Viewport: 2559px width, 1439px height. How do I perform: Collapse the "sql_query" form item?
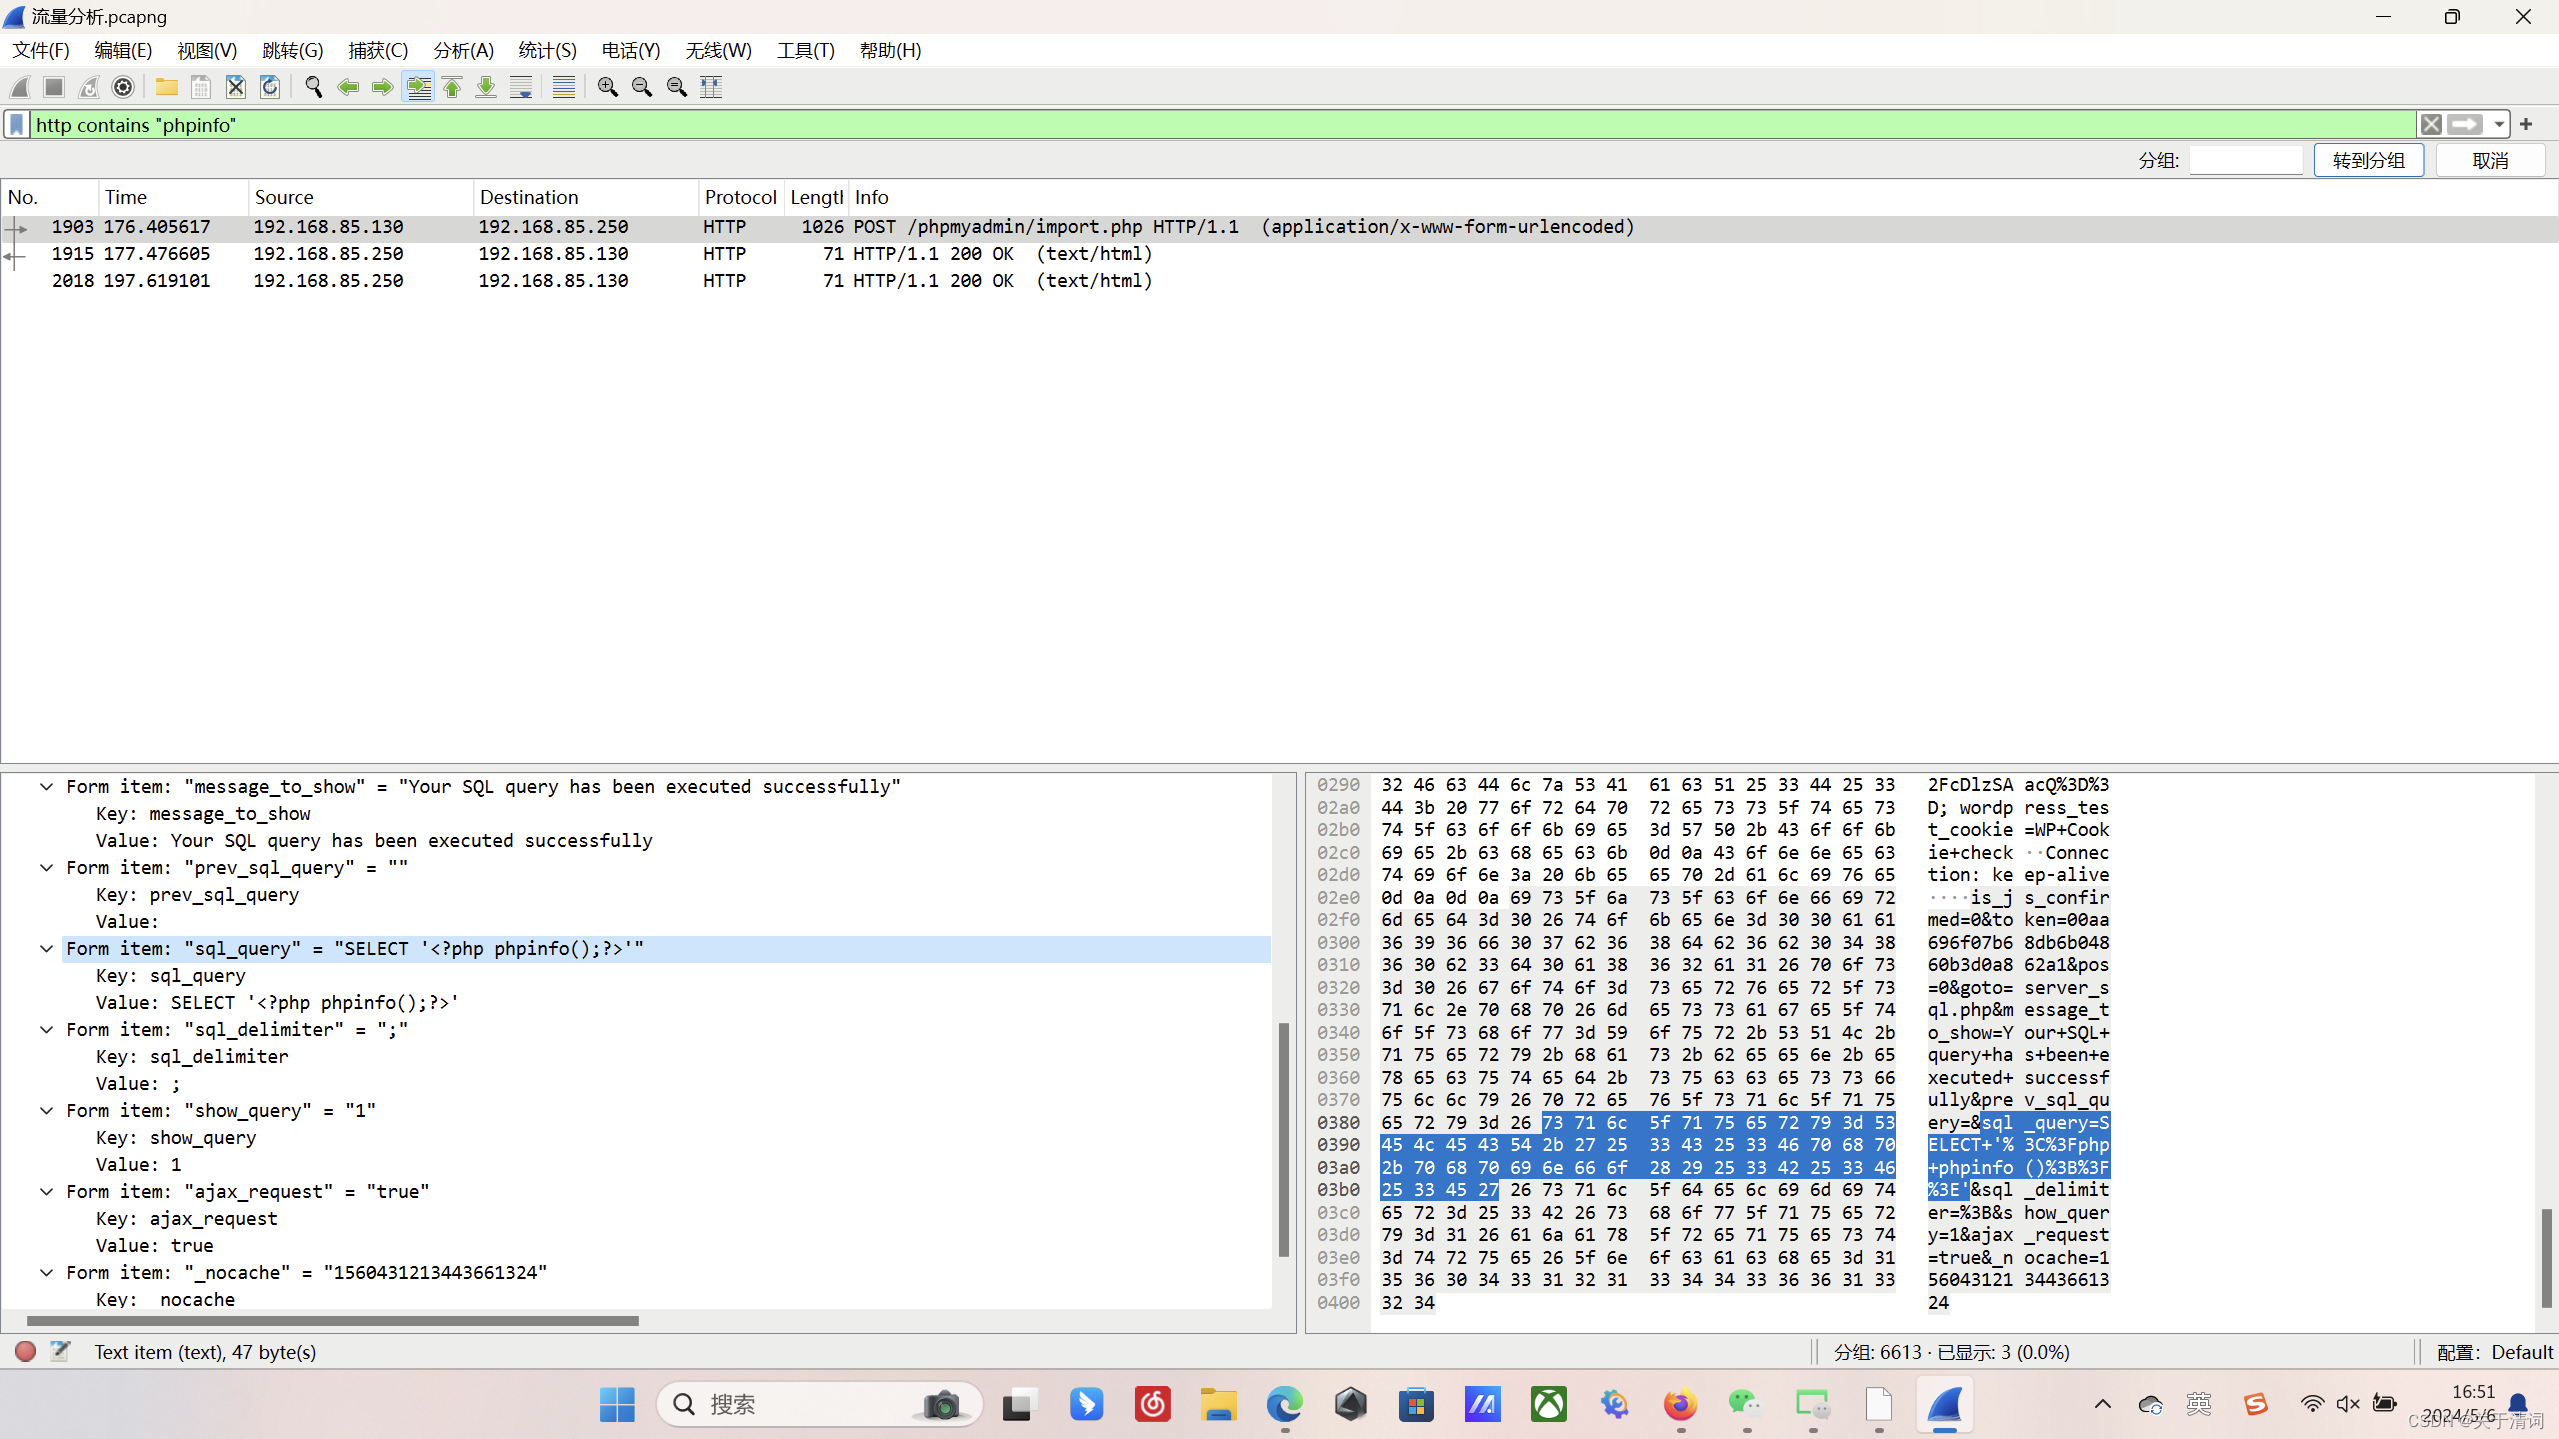tap(46, 948)
